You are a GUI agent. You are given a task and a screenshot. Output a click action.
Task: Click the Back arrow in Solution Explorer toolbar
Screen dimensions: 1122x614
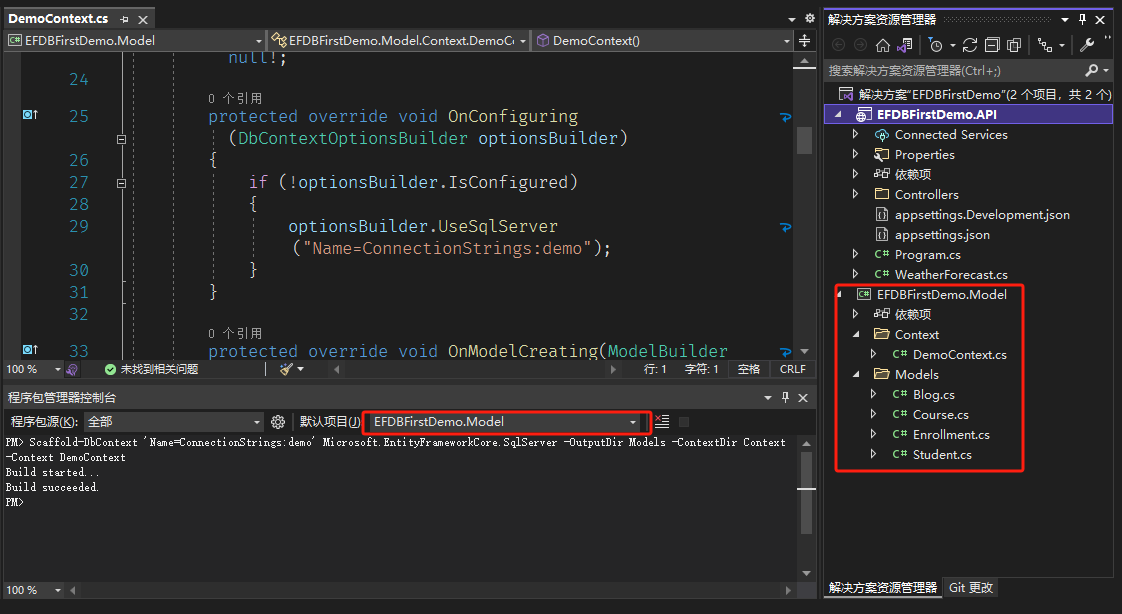(x=839, y=45)
